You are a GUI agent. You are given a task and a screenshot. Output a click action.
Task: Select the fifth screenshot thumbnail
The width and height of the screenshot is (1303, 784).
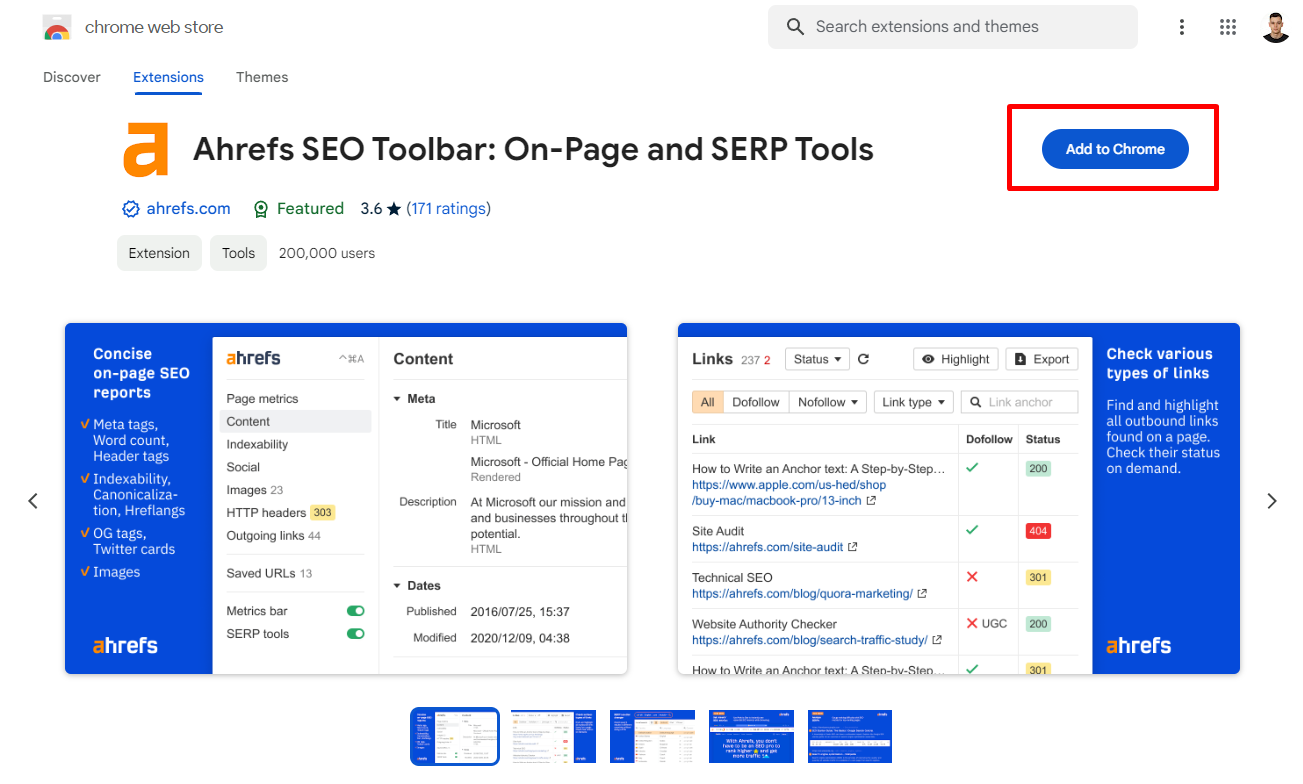850,737
